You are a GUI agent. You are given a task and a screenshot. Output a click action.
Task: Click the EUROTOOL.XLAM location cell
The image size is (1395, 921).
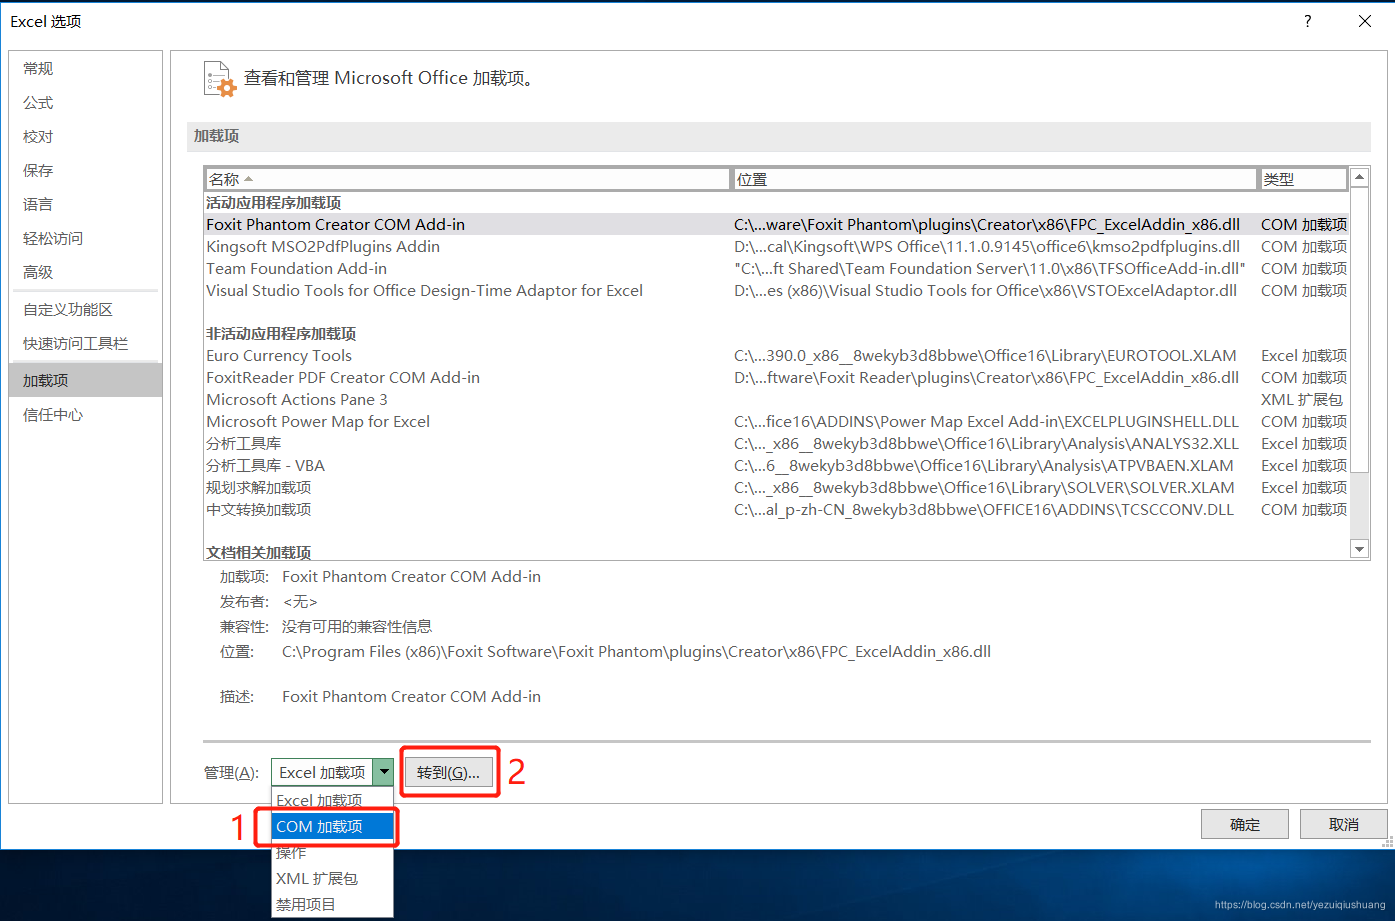tap(985, 355)
